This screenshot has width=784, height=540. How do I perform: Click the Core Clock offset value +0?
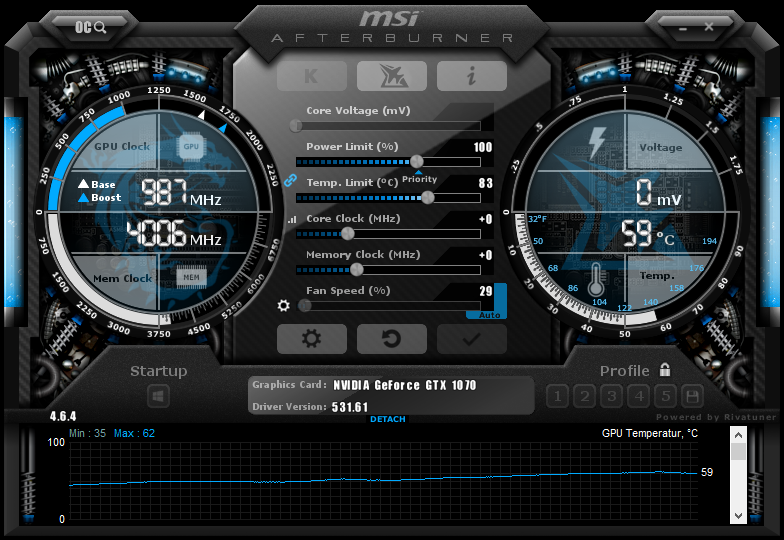coord(486,219)
